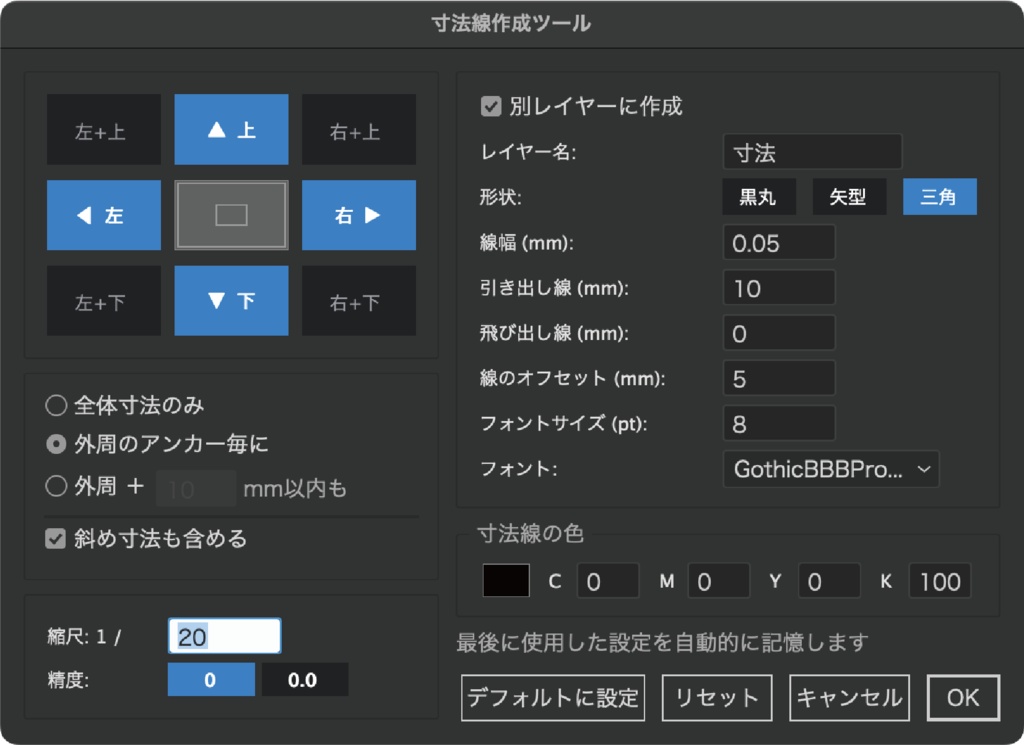
Task: Click the center rectangle object icon
Action: [x=231, y=215]
